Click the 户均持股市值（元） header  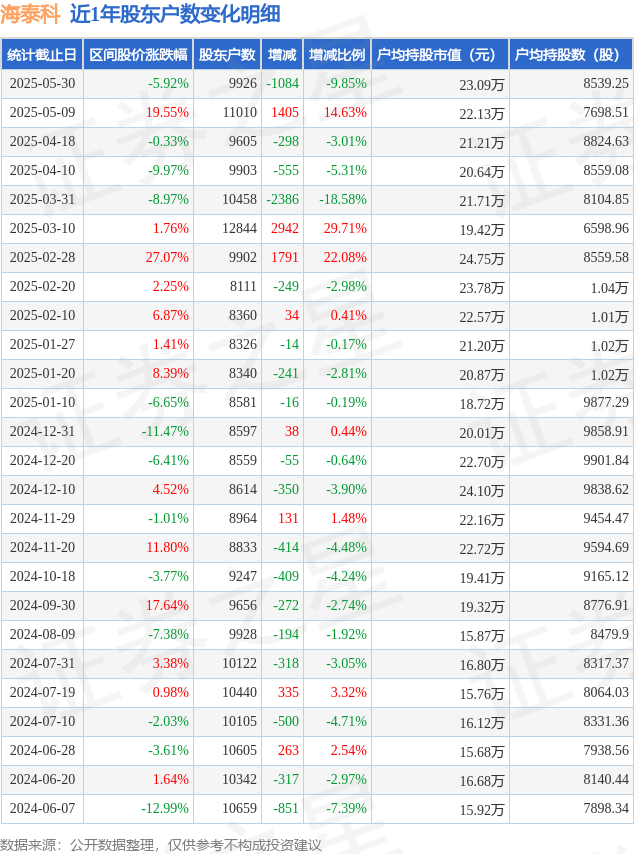tap(440, 54)
